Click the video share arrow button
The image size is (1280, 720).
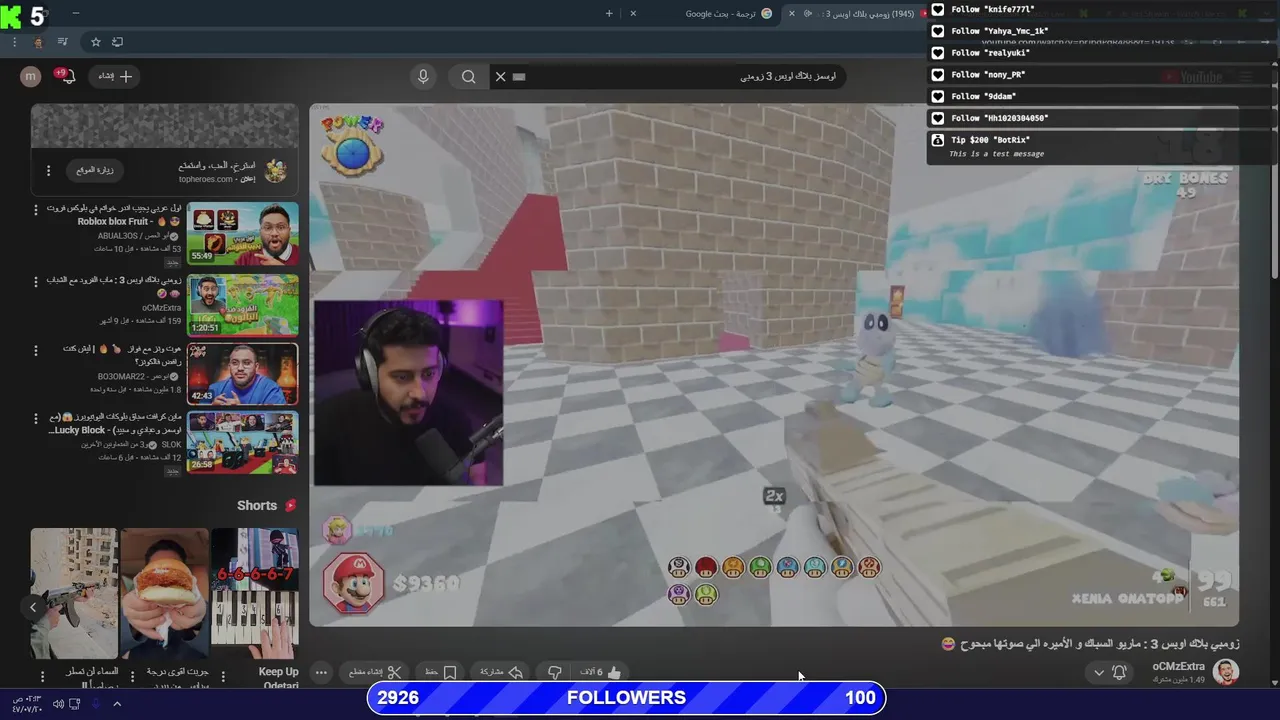501,672
